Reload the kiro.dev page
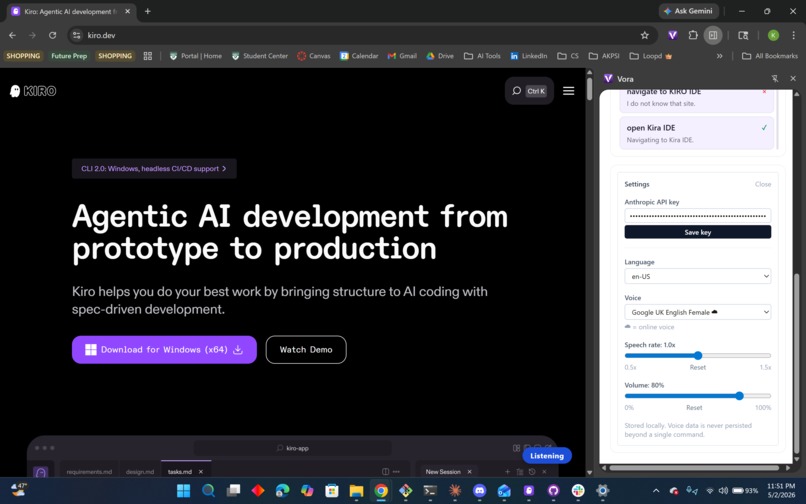Viewport: 806px width, 504px height. 52,35
